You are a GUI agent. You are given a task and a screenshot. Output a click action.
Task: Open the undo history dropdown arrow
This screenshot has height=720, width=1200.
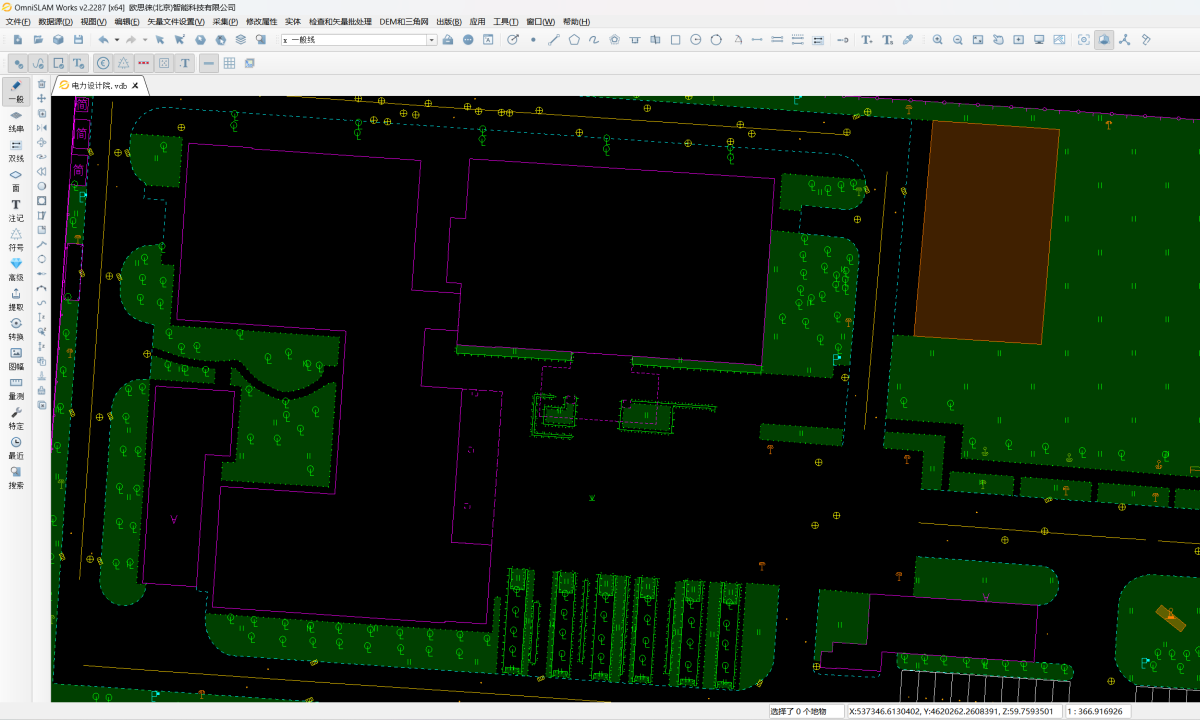coord(116,40)
